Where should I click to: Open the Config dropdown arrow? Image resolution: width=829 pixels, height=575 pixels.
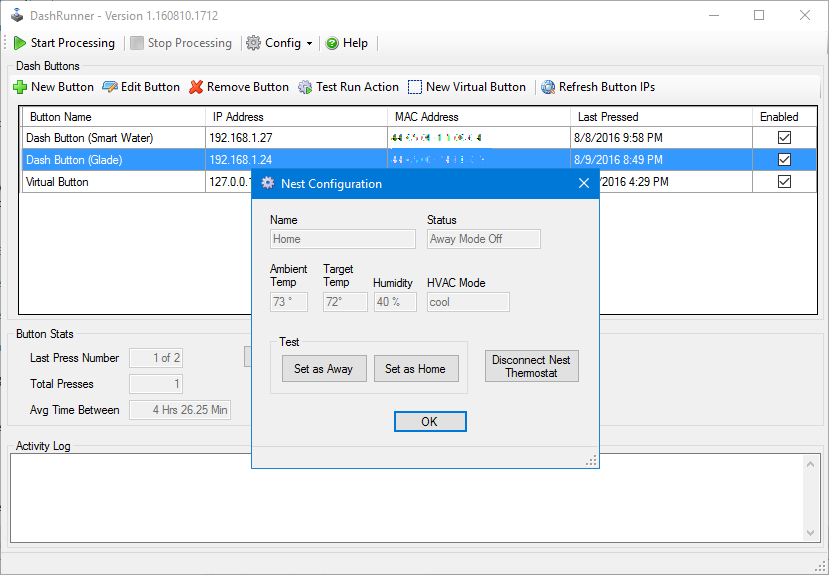tap(309, 43)
